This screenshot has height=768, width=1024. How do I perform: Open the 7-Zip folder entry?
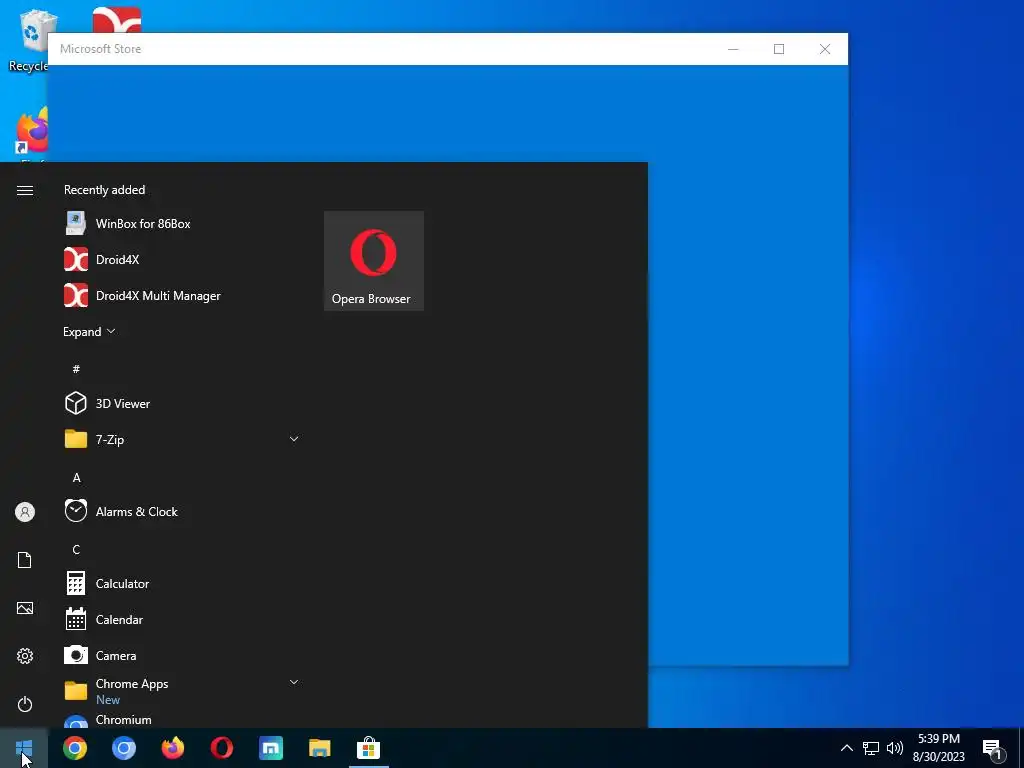(182, 440)
